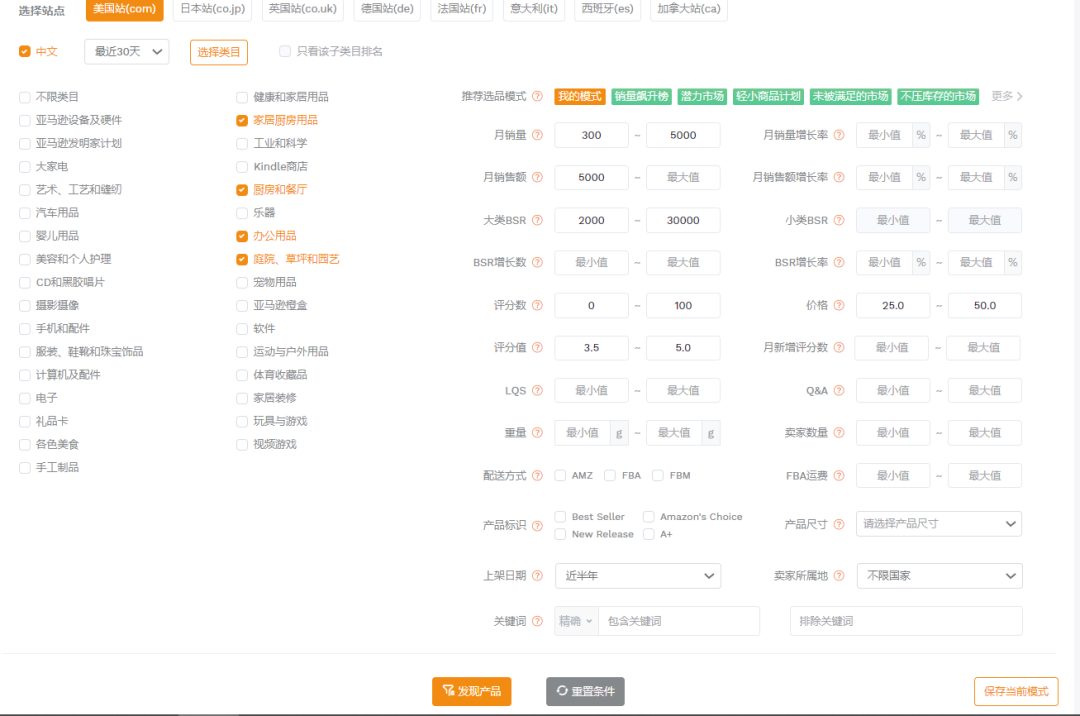Open the 产品尺寸 size dropdown
The height and width of the screenshot is (716, 1080).
coord(939,524)
